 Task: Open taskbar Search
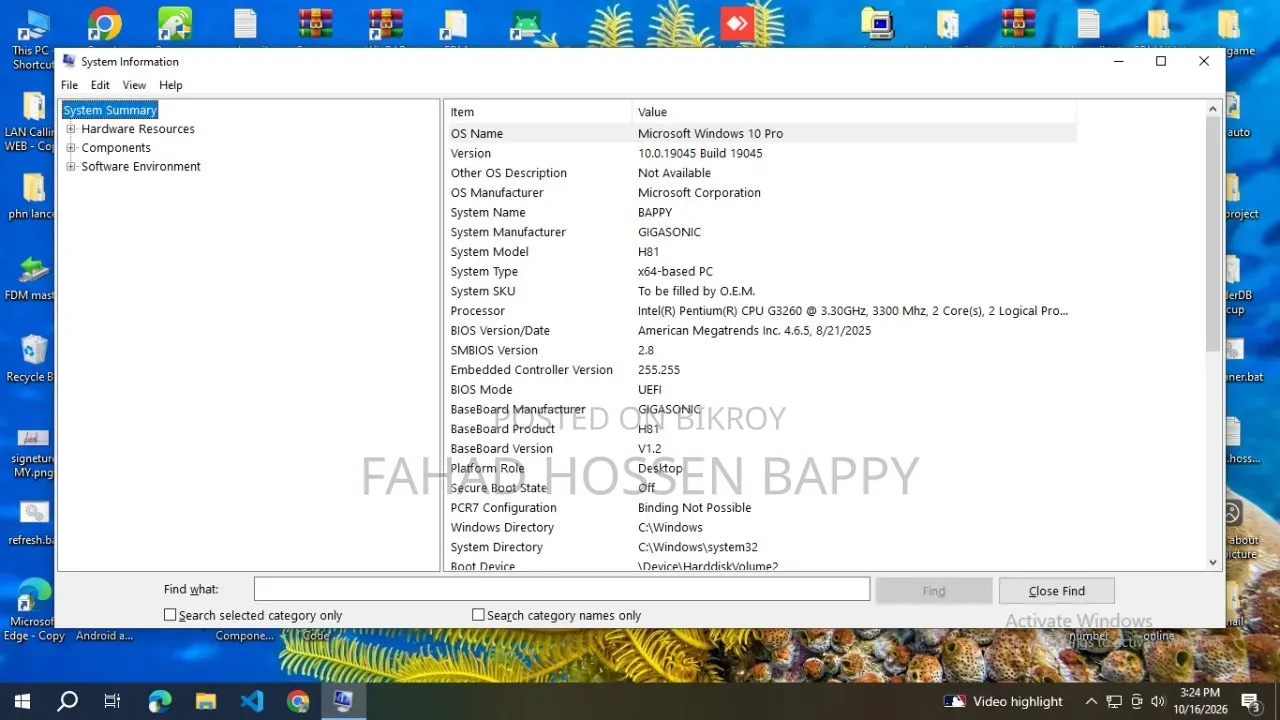tap(68, 701)
